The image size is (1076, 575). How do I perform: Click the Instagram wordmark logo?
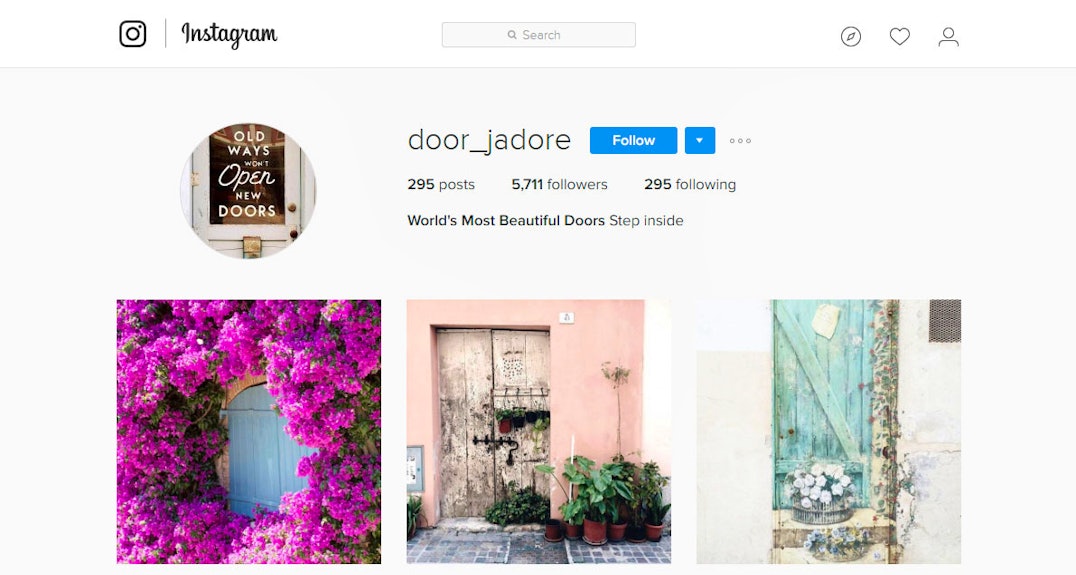pos(229,34)
